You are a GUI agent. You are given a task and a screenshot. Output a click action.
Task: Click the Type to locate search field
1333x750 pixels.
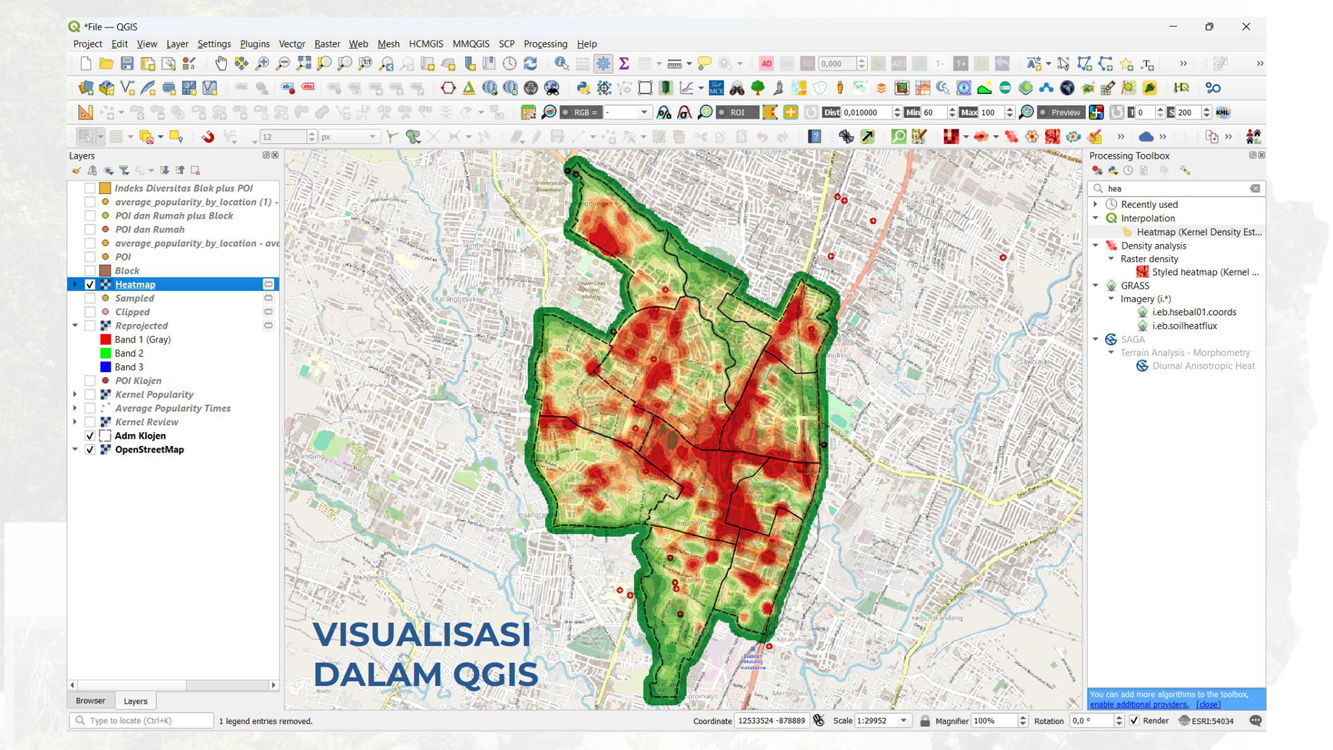click(x=140, y=719)
